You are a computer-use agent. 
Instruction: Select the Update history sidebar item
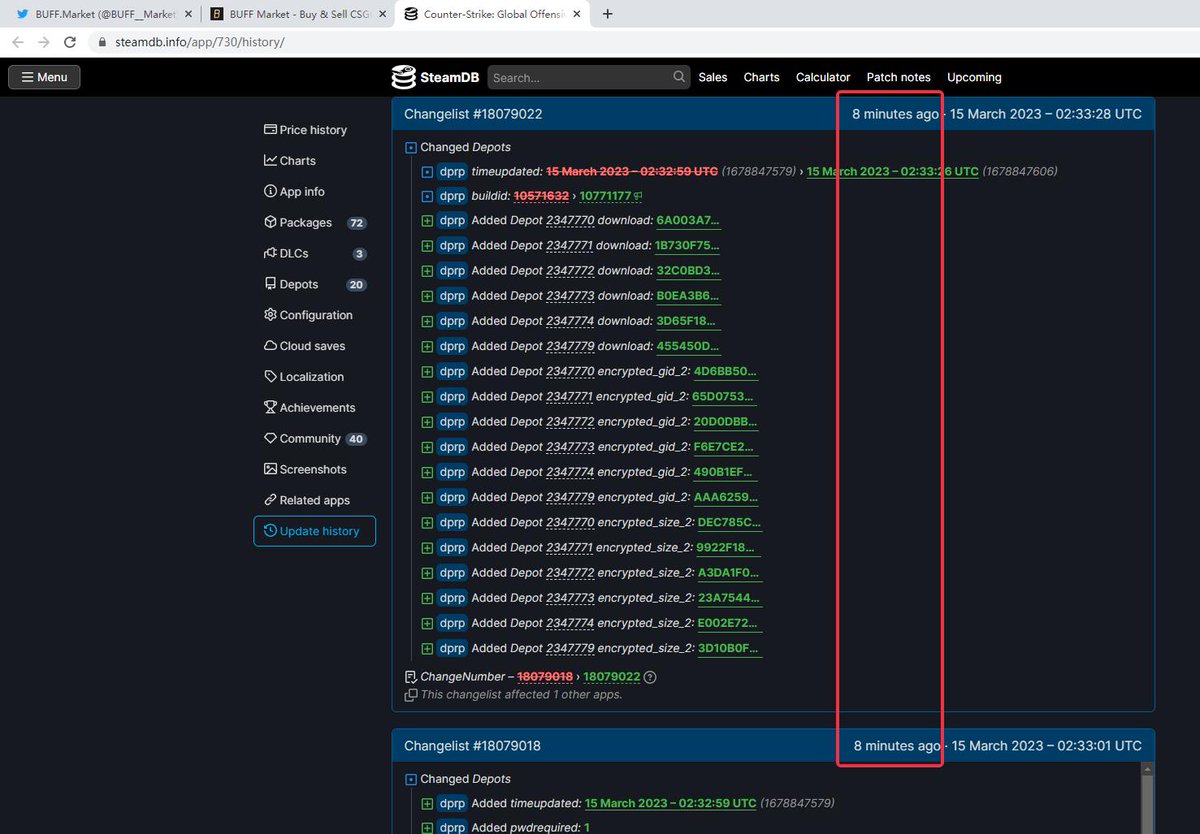pyautogui.click(x=314, y=531)
